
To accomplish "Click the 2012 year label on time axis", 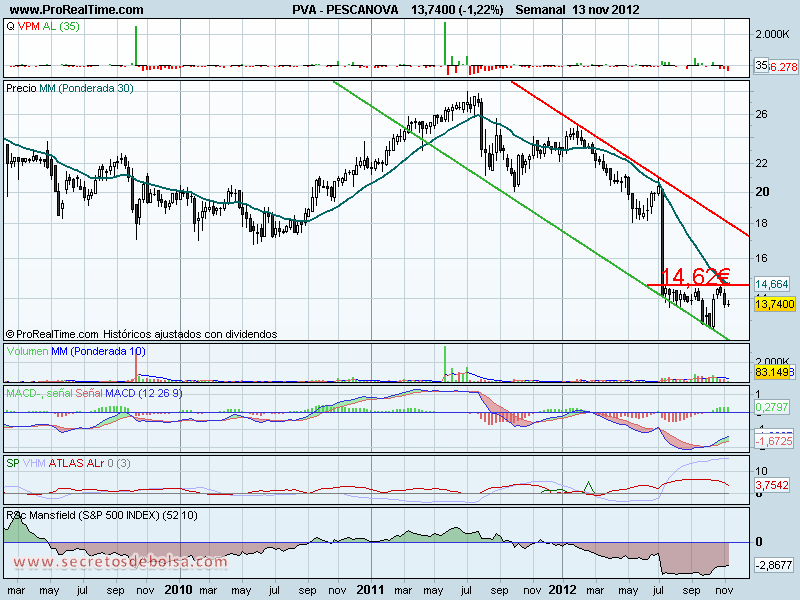I will 562,590.
